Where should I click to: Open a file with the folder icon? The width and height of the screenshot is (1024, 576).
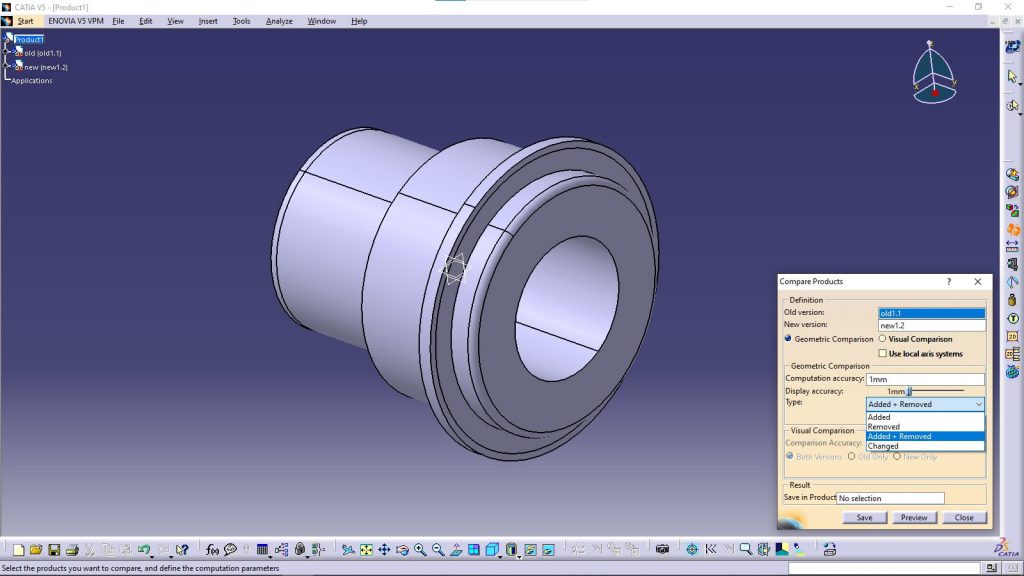tap(36, 550)
